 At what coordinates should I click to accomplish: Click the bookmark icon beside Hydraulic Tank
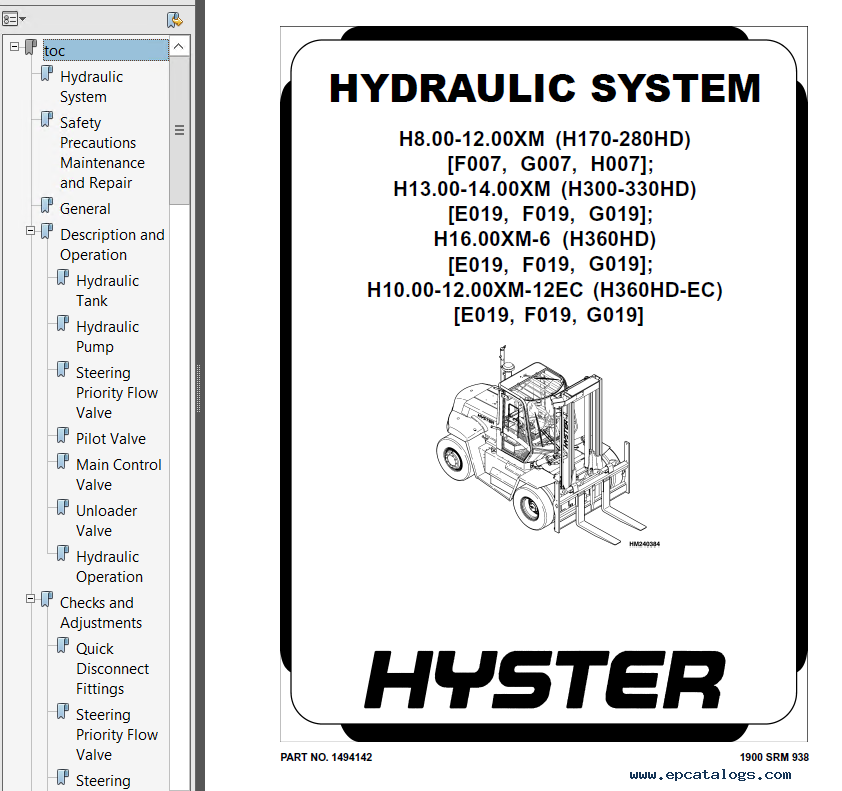(x=63, y=279)
